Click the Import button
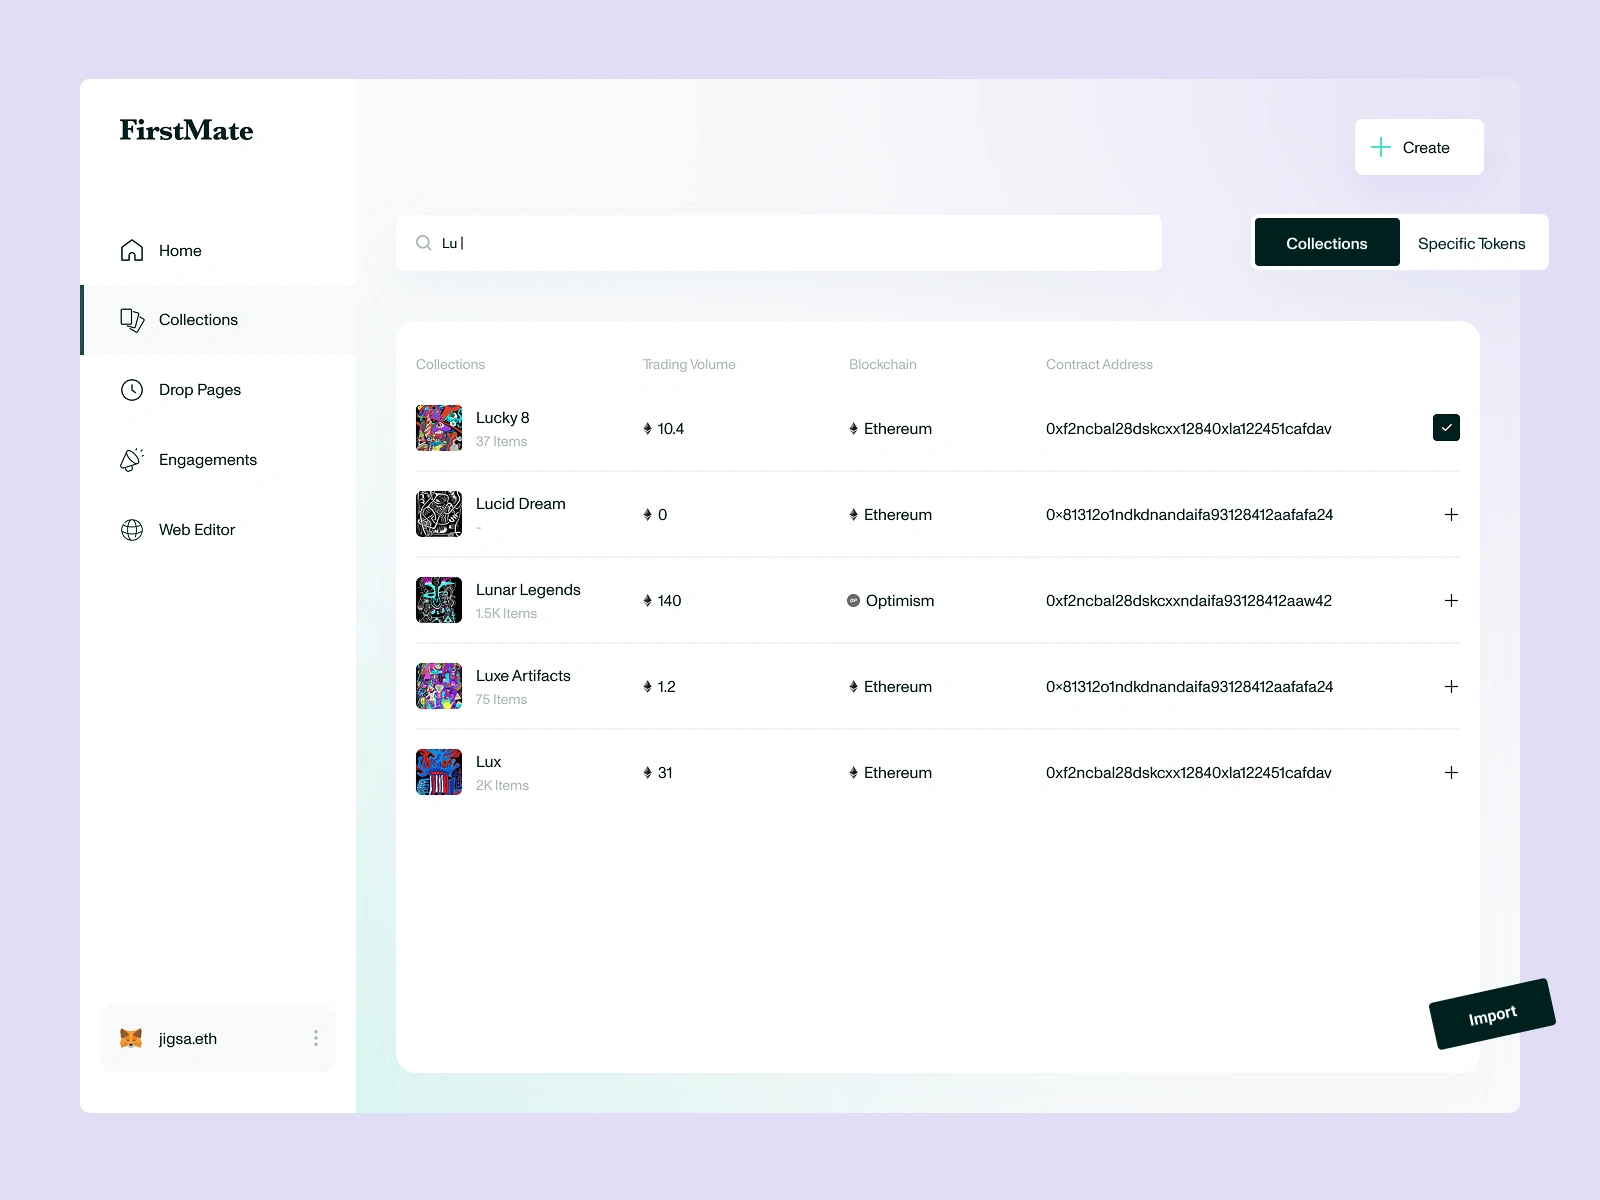The width and height of the screenshot is (1600, 1200). (1492, 1014)
